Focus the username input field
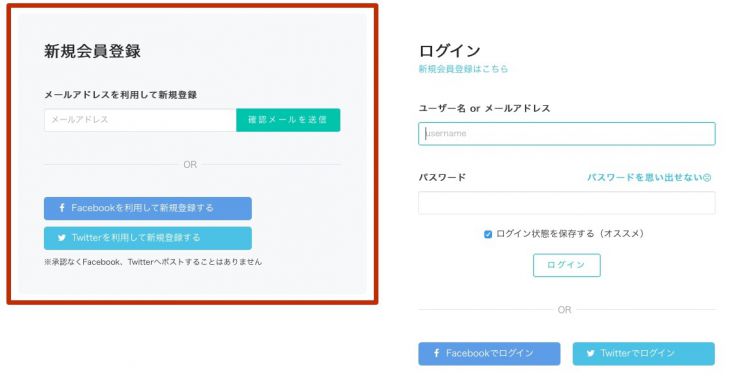740x381 pixels. [567, 134]
